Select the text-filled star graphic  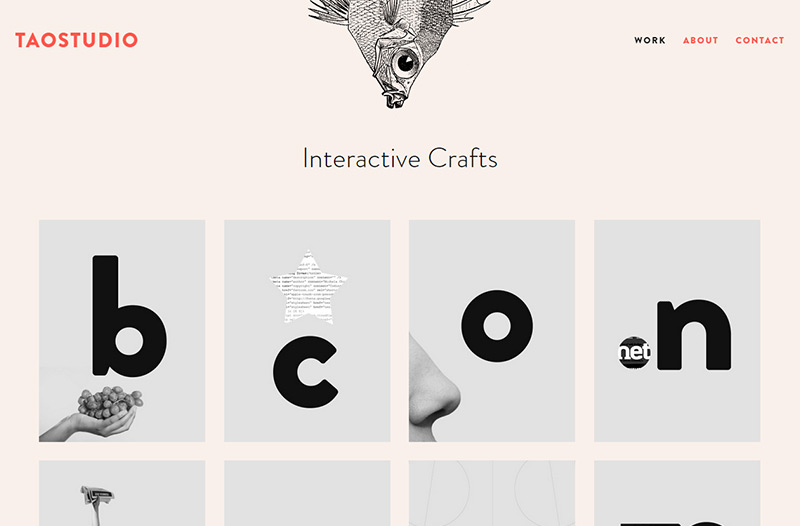(x=308, y=287)
